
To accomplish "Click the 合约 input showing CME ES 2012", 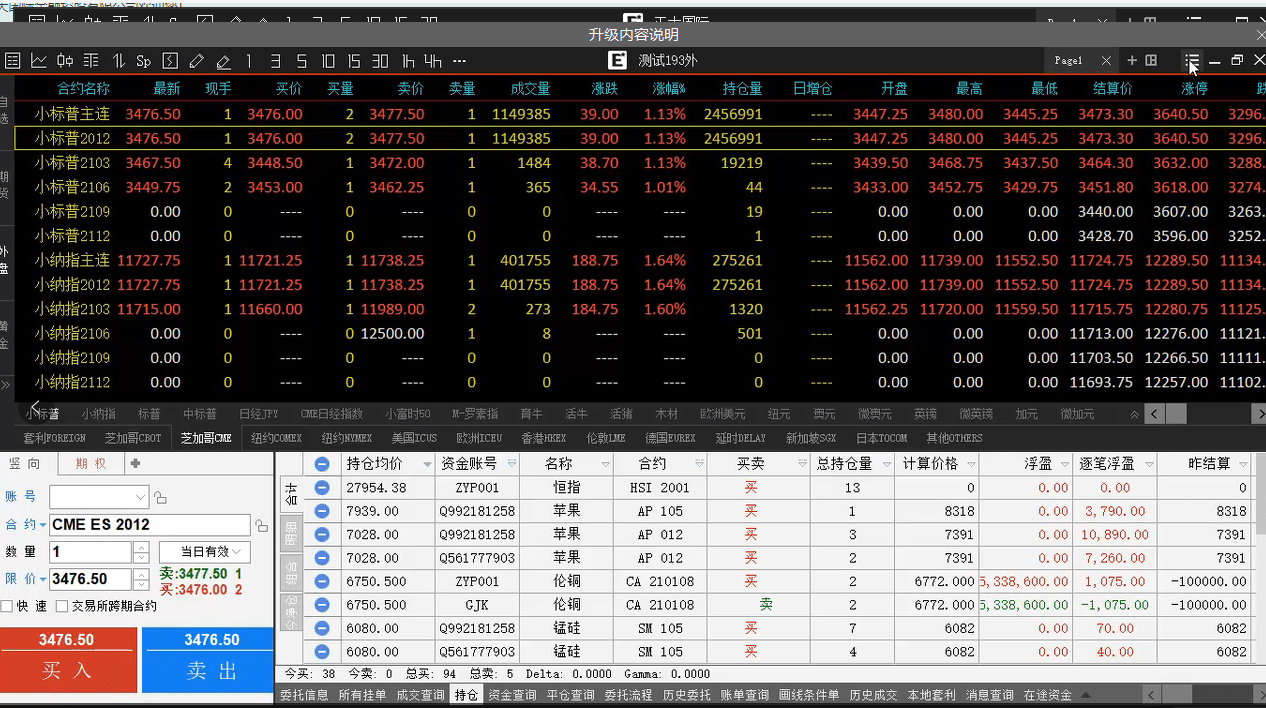I will click(x=150, y=525).
